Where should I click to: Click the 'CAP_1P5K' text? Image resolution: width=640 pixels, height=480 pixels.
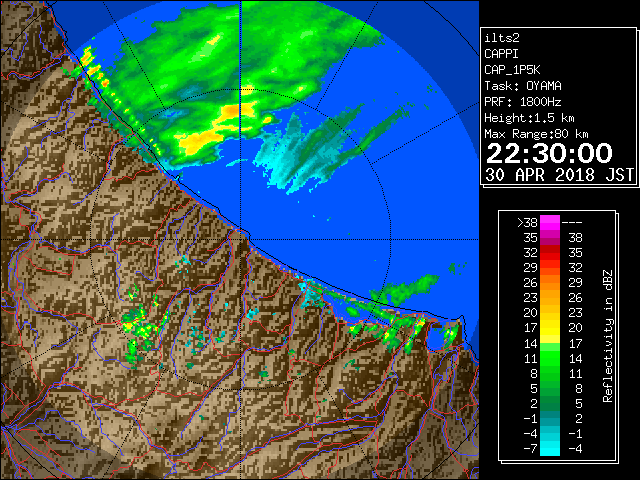click(x=512, y=70)
